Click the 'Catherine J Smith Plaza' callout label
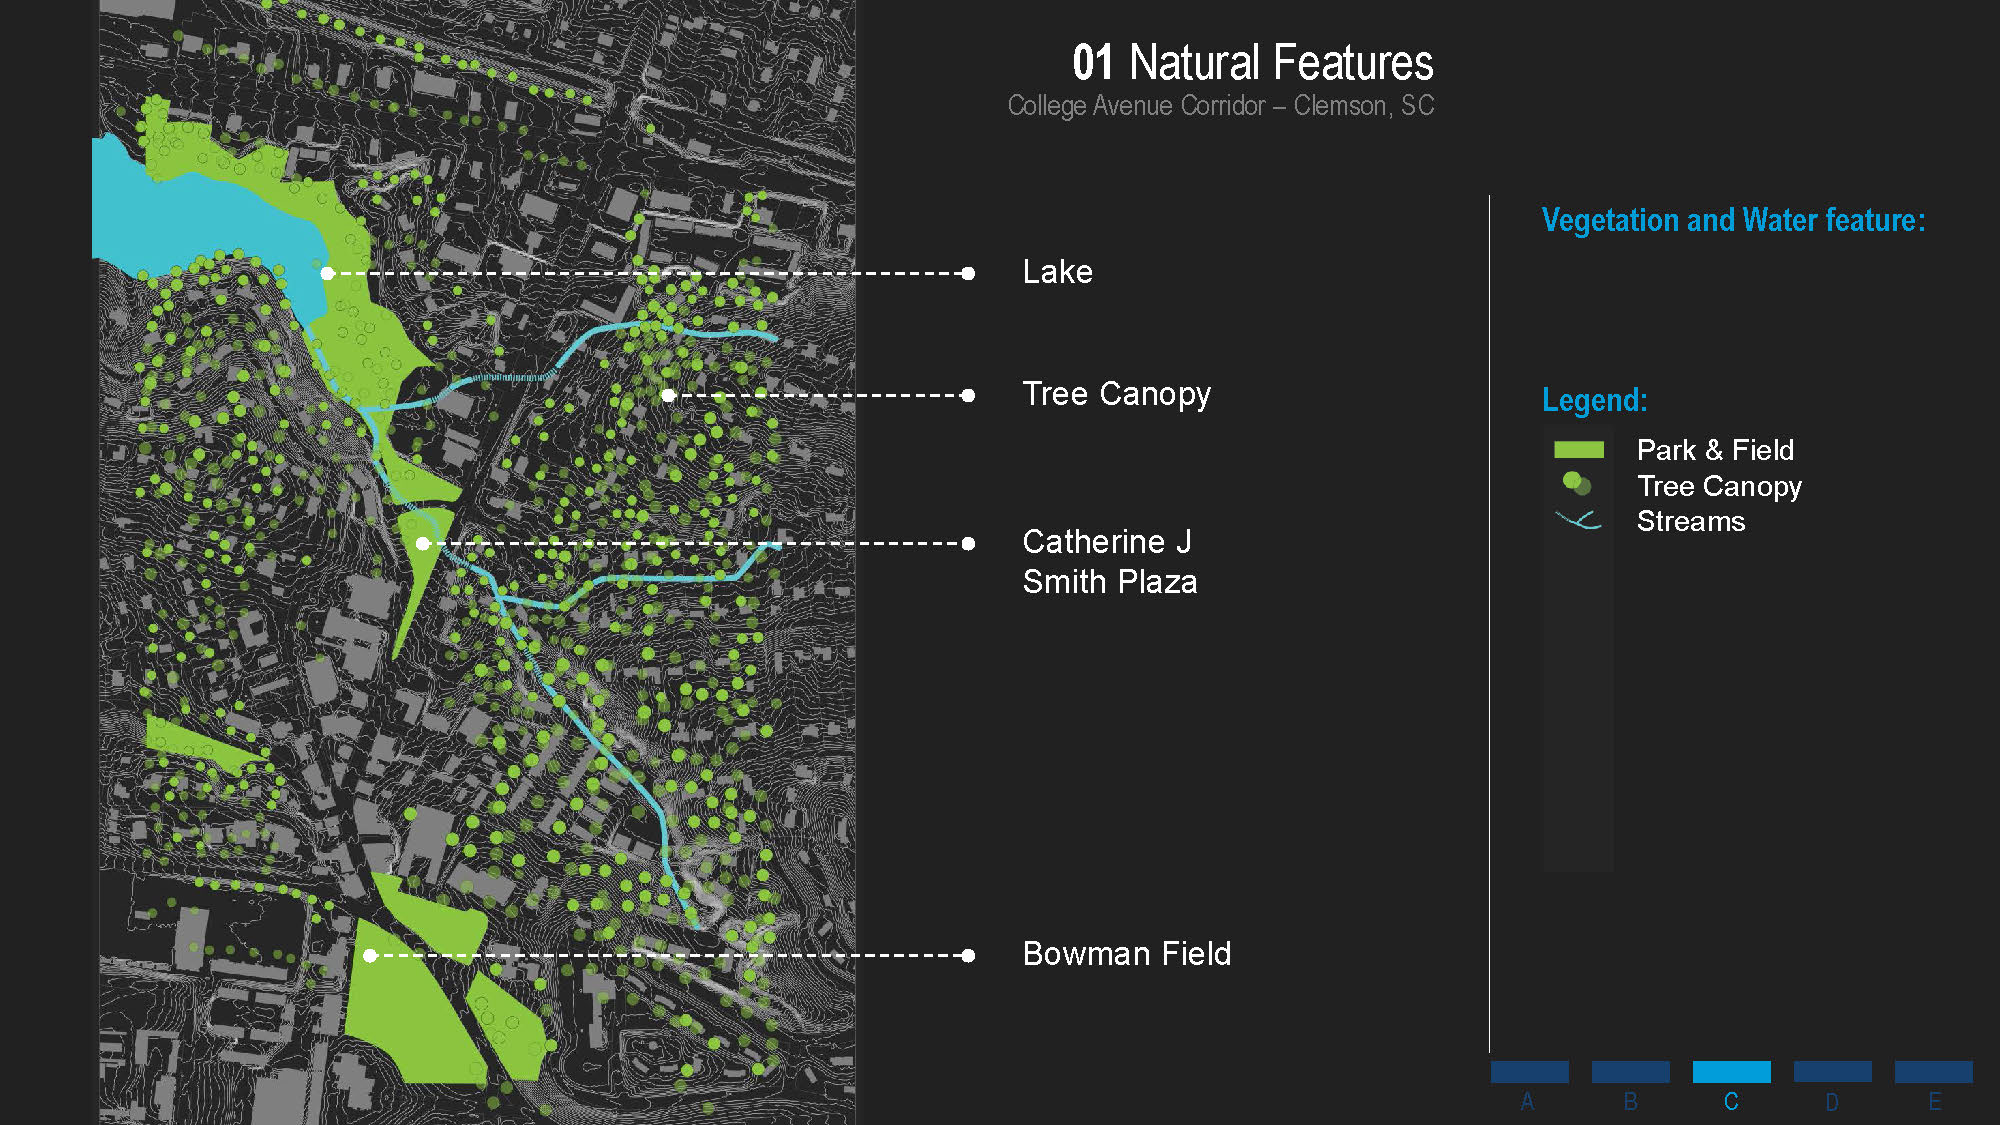Viewport: 2000px width, 1125px height. [1109, 562]
